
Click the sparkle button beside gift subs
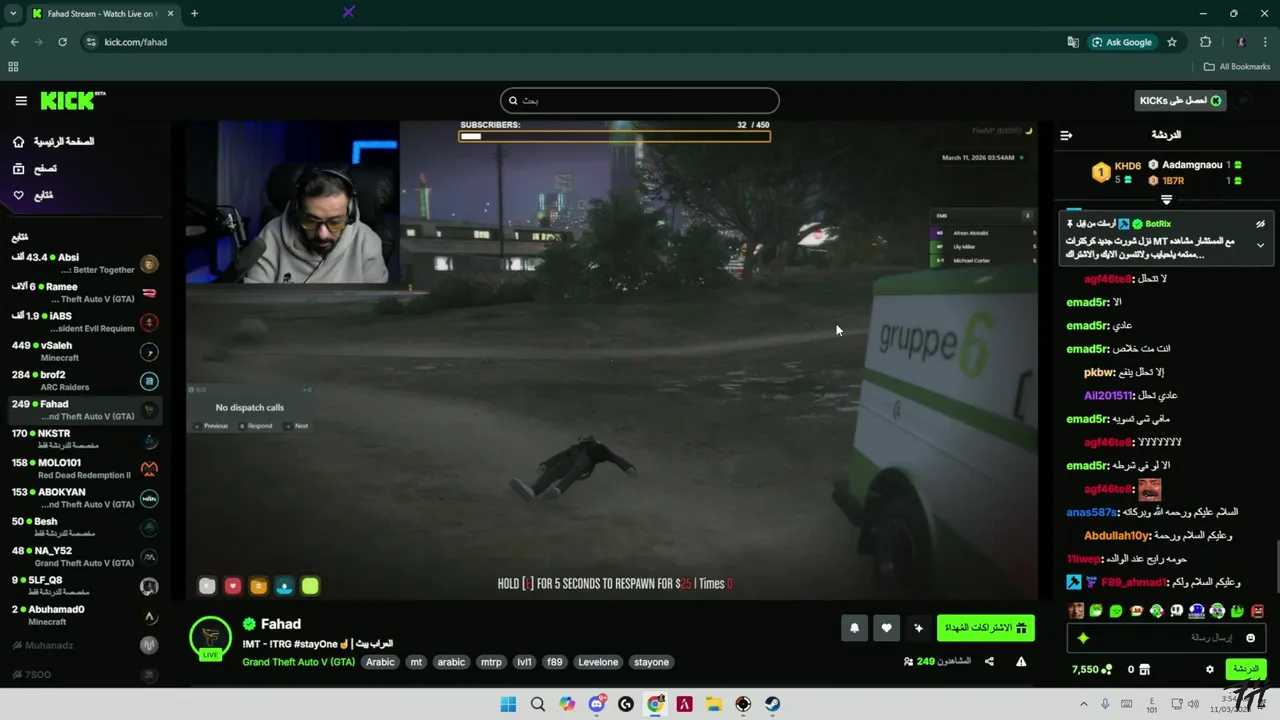[918, 628]
